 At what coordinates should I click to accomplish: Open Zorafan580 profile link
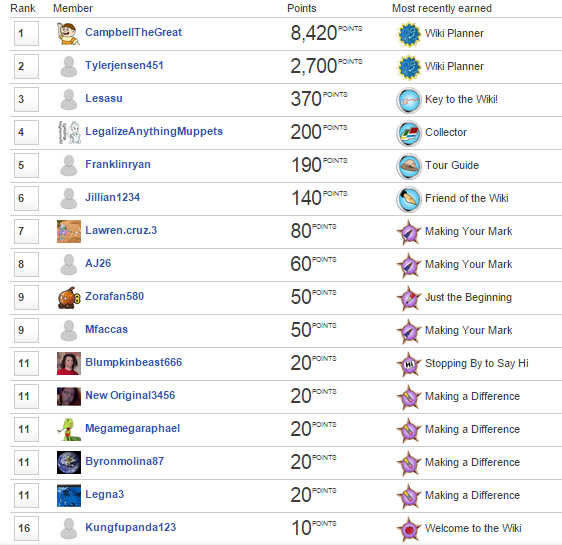click(114, 296)
